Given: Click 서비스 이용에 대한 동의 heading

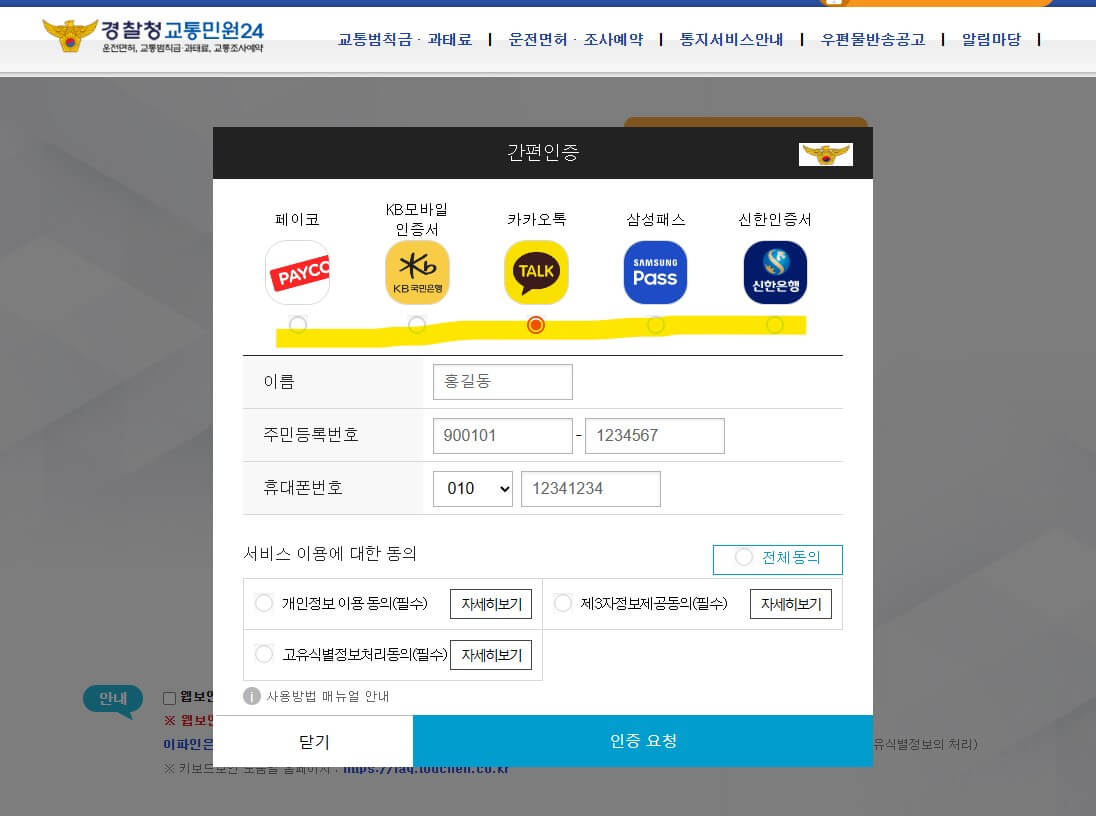Looking at the screenshot, I should tap(330, 554).
